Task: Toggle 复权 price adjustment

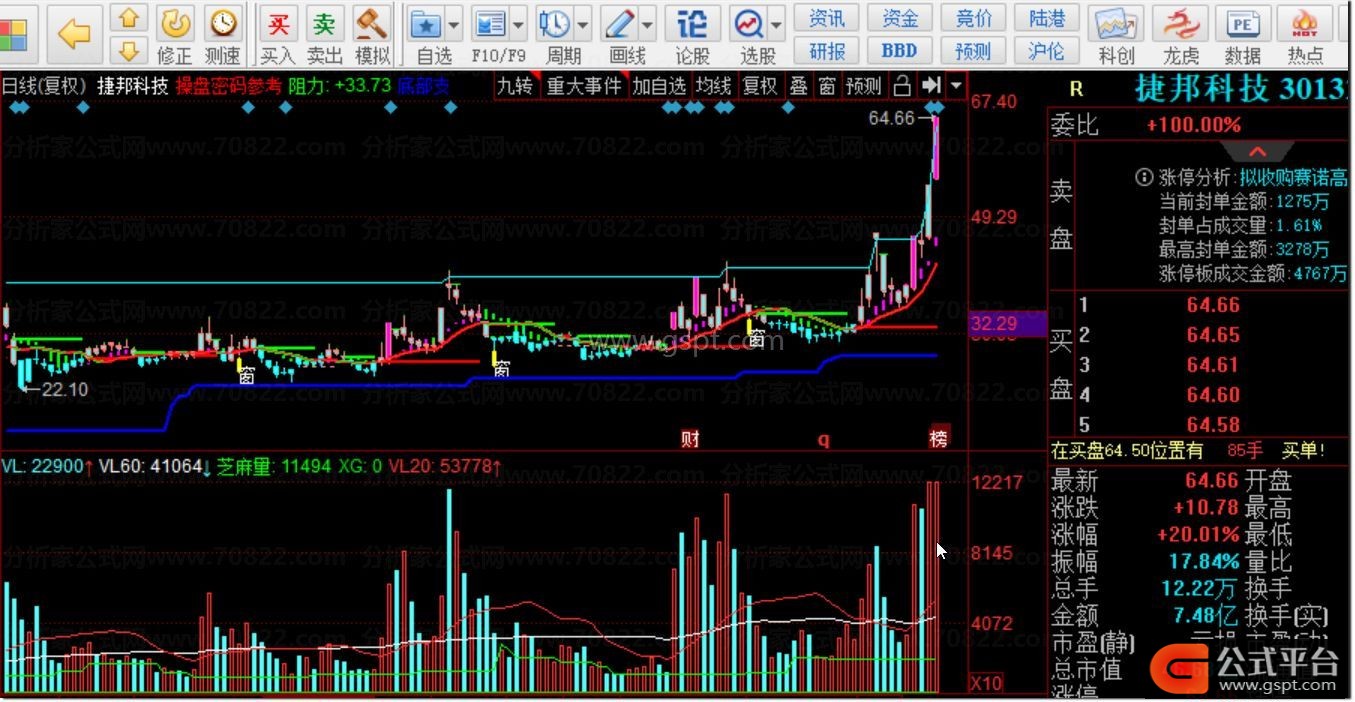Action: (760, 86)
